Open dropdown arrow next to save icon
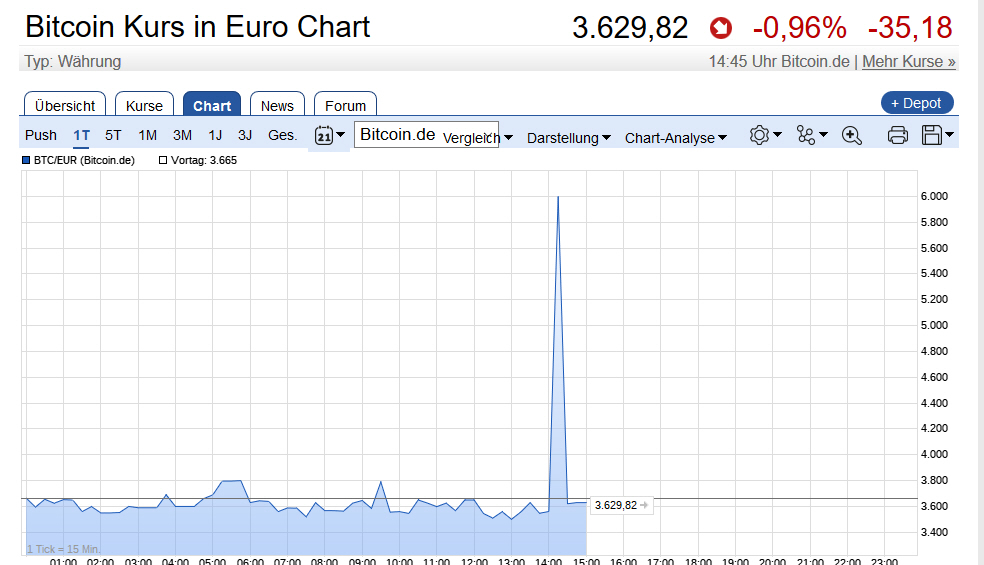Screen dimensions: 984x565 click(949, 134)
